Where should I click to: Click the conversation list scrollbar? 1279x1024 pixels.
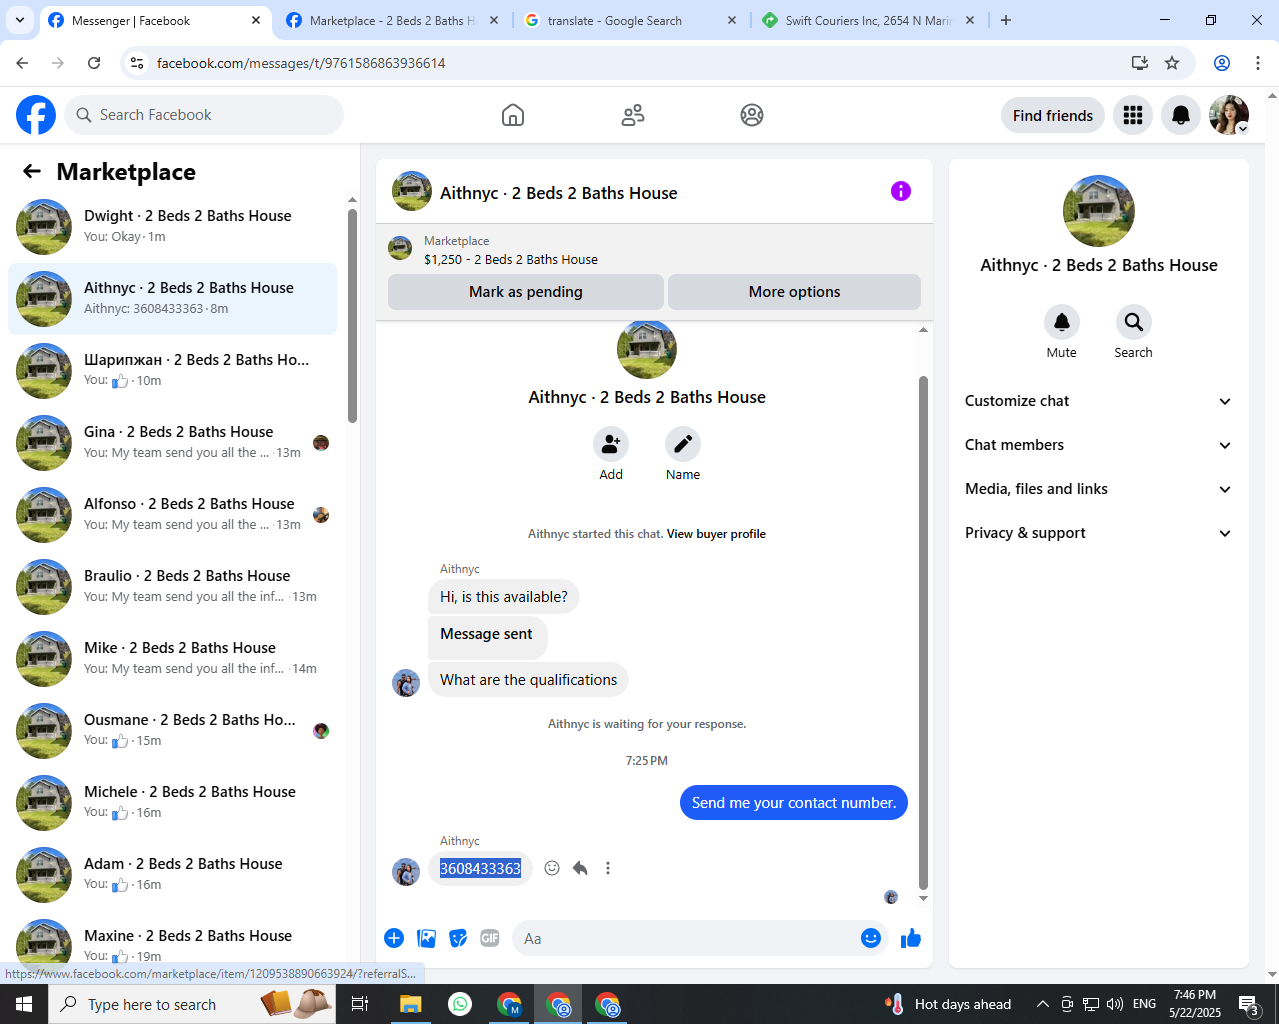click(352, 315)
